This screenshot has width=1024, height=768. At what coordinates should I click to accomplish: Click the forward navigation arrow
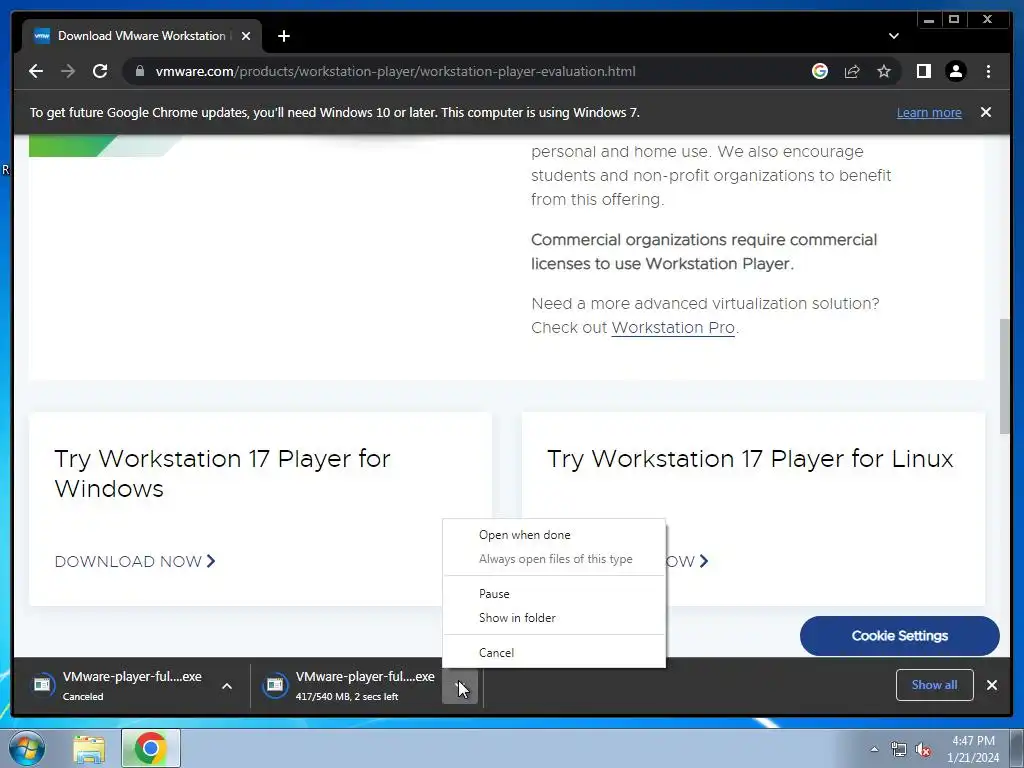68,71
